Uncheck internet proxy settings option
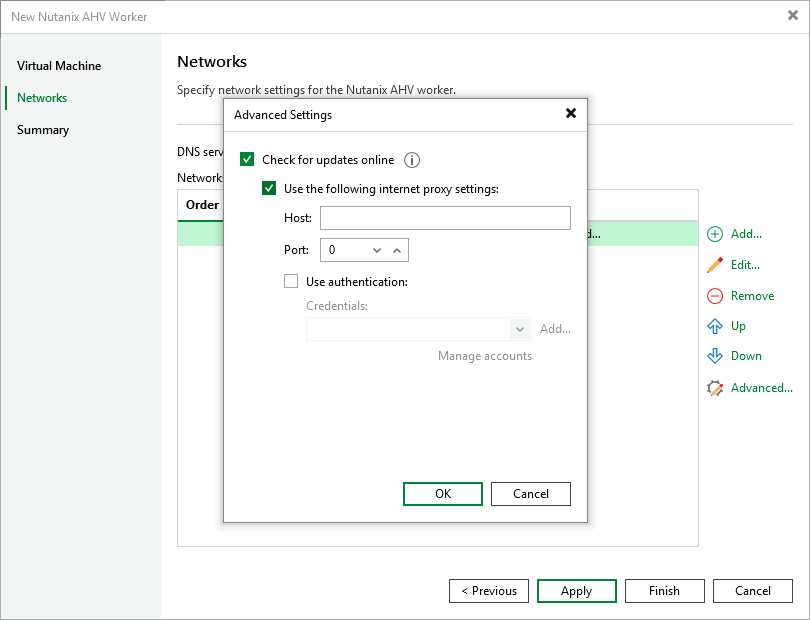The width and height of the screenshot is (810, 620). tap(269, 188)
